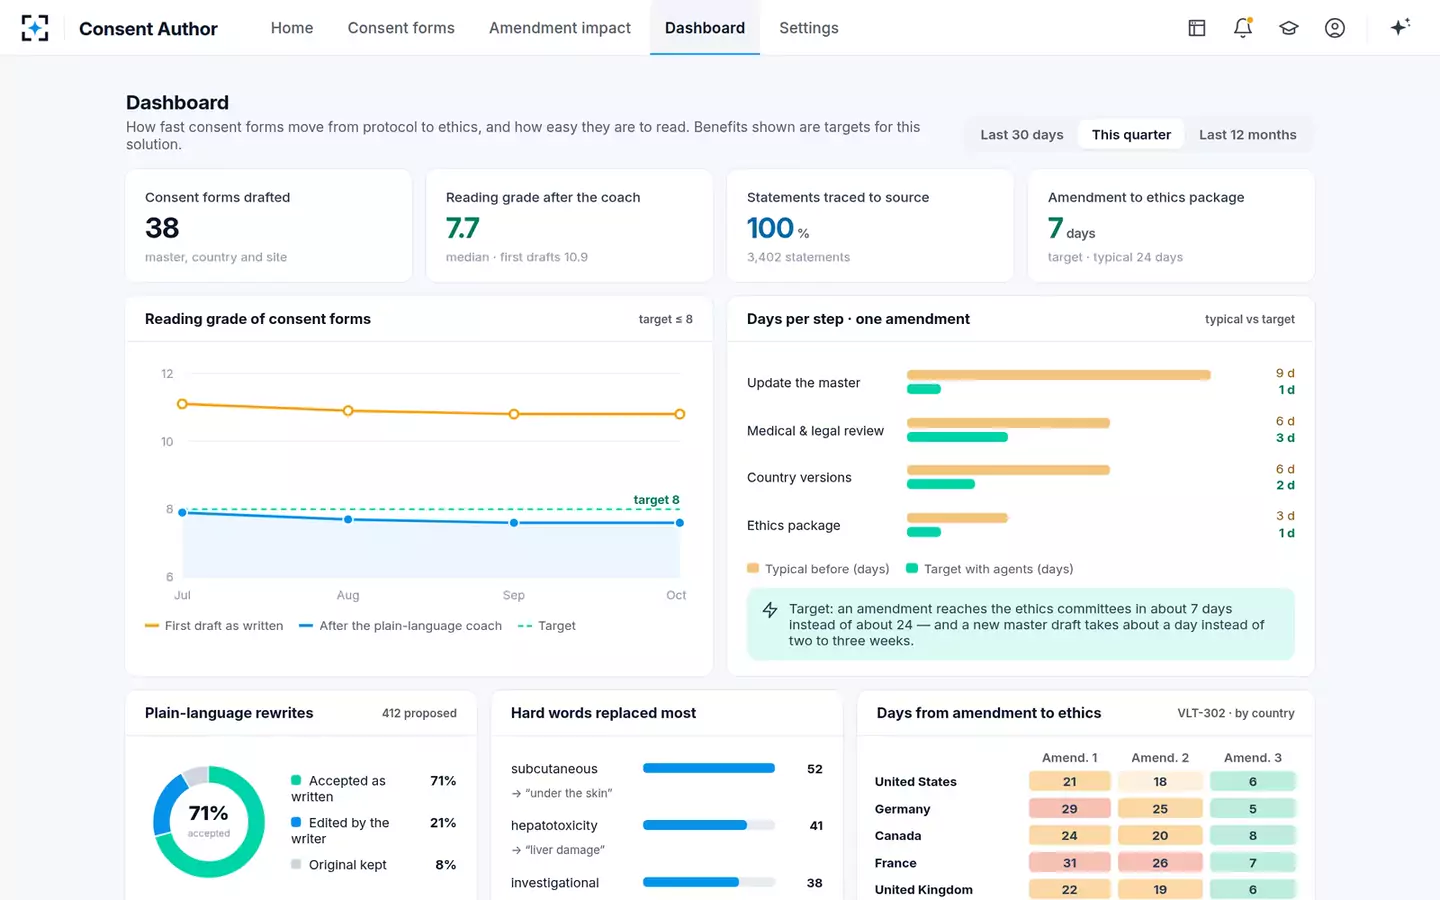Toggle the Target with agents (days) legend

point(990,569)
